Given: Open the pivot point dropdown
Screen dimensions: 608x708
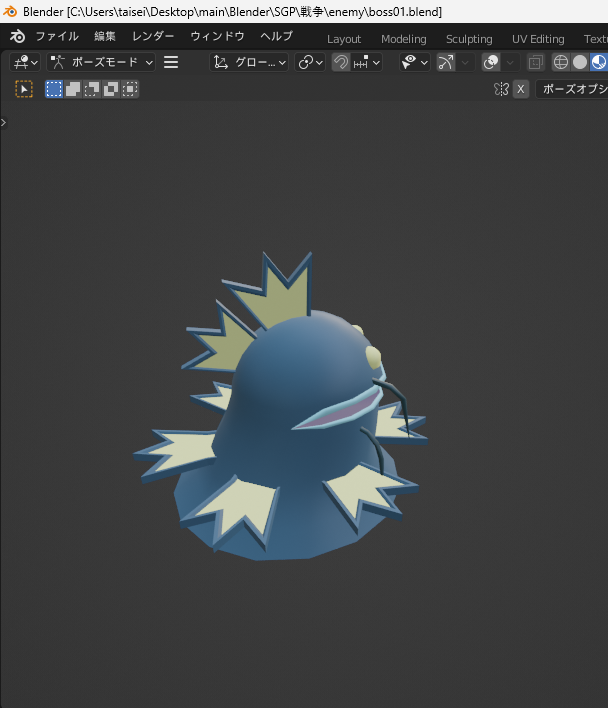Looking at the screenshot, I should coord(310,62).
